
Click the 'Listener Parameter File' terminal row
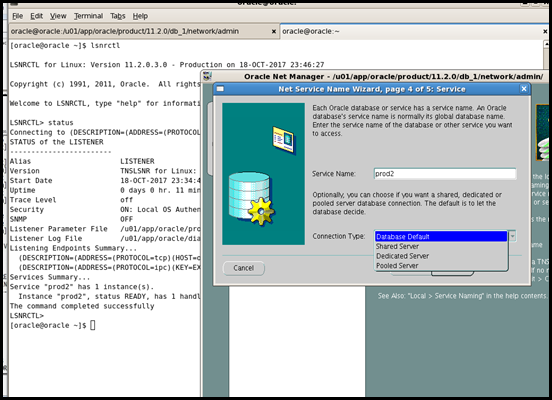[105, 229]
